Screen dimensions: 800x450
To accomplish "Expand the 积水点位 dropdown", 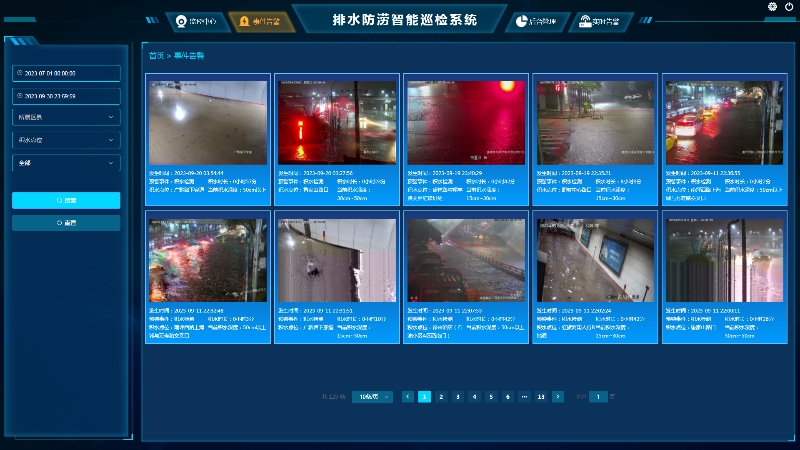I will pyautogui.click(x=66, y=140).
